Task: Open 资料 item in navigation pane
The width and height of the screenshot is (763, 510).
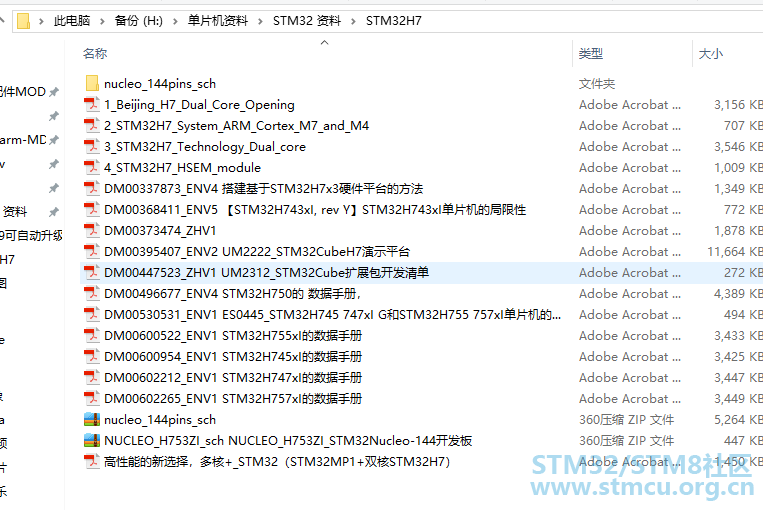Action: (x=15, y=212)
